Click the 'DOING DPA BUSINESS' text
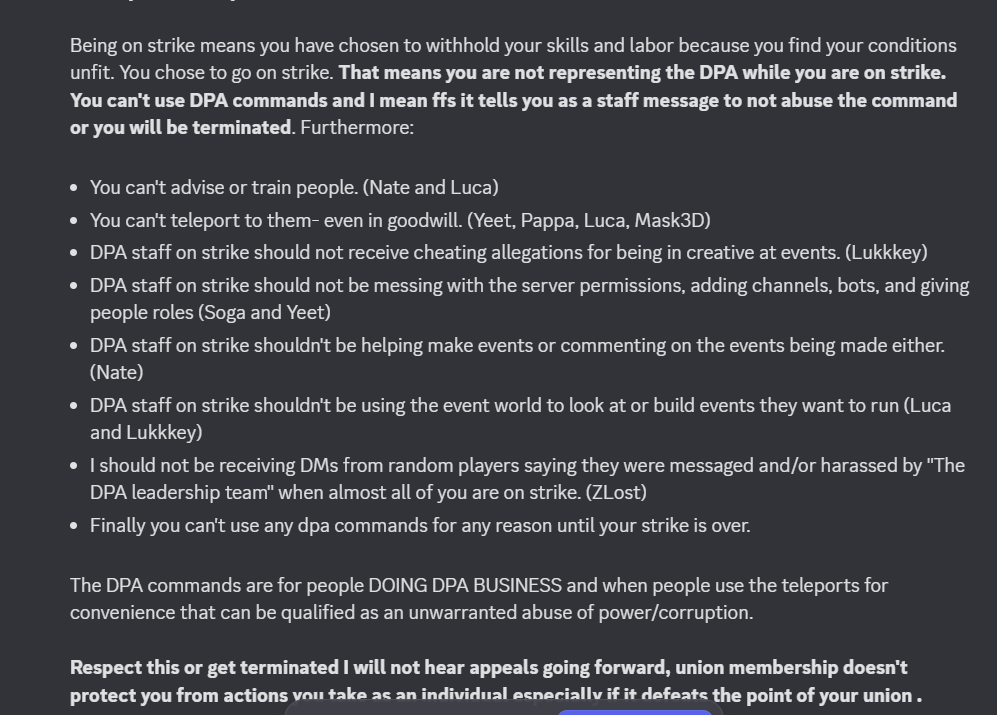 pyautogui.click(x=465, y=585)
